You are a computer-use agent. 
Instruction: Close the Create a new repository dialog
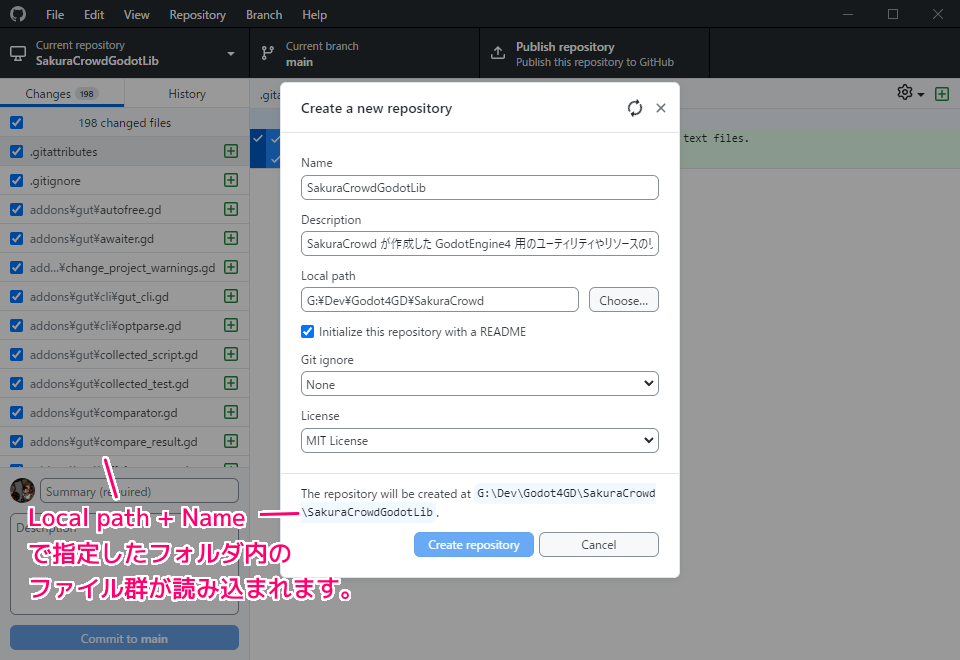pos(661,108)
